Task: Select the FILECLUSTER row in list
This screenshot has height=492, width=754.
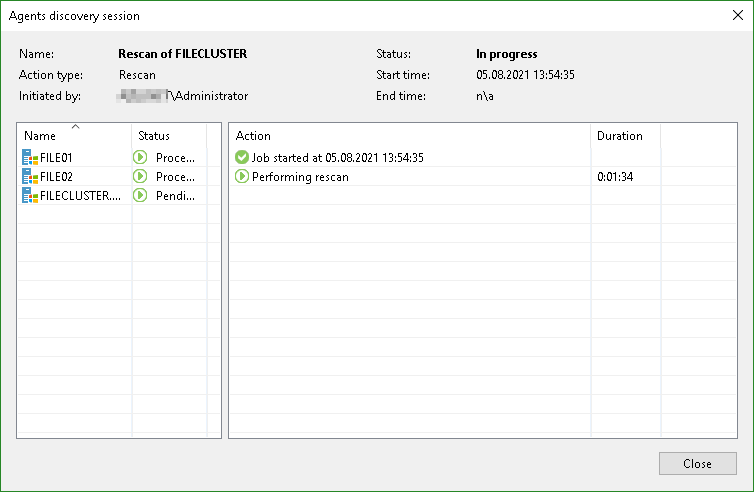Action: click(x=78, y=196)
